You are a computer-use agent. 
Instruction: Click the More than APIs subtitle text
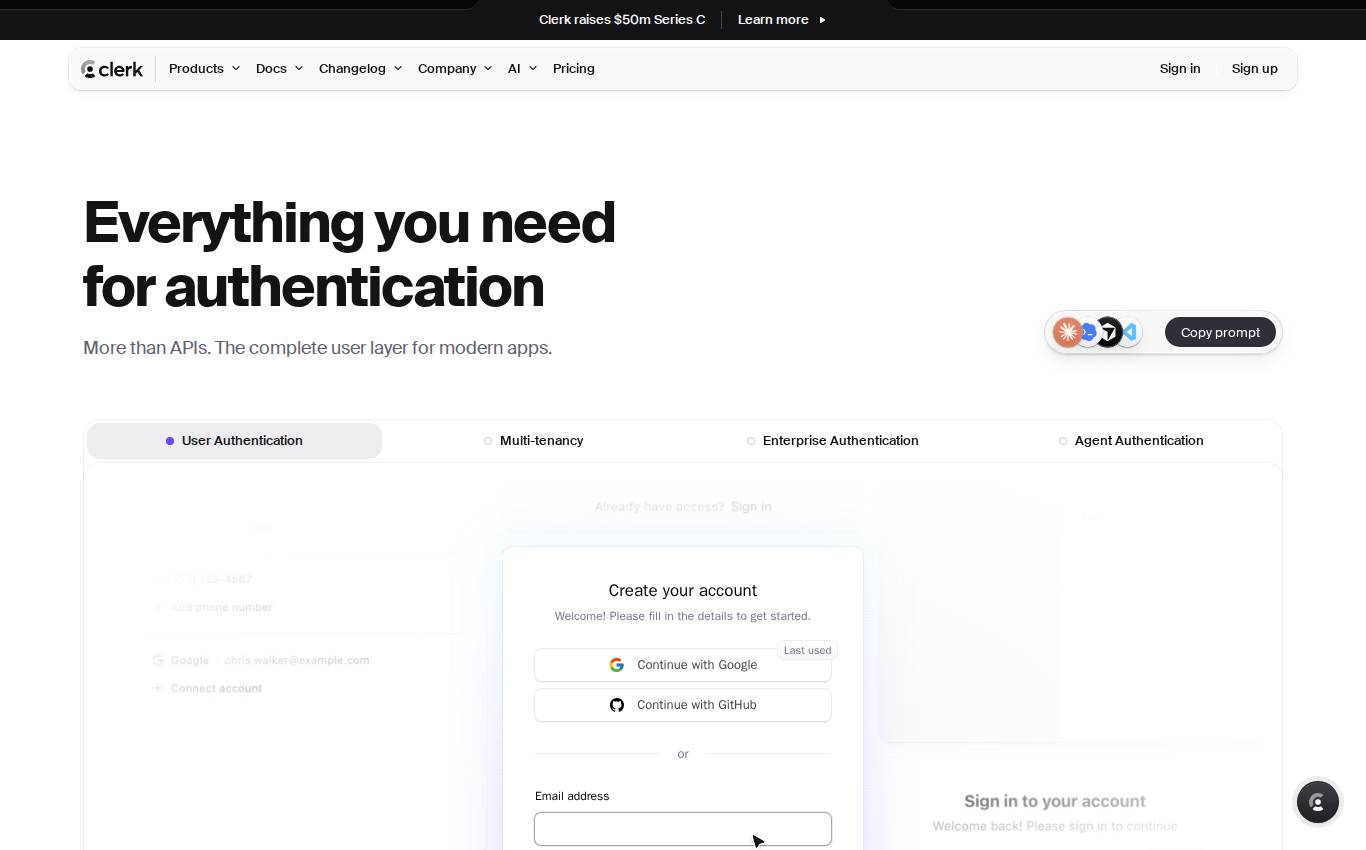tap(317, 348)
